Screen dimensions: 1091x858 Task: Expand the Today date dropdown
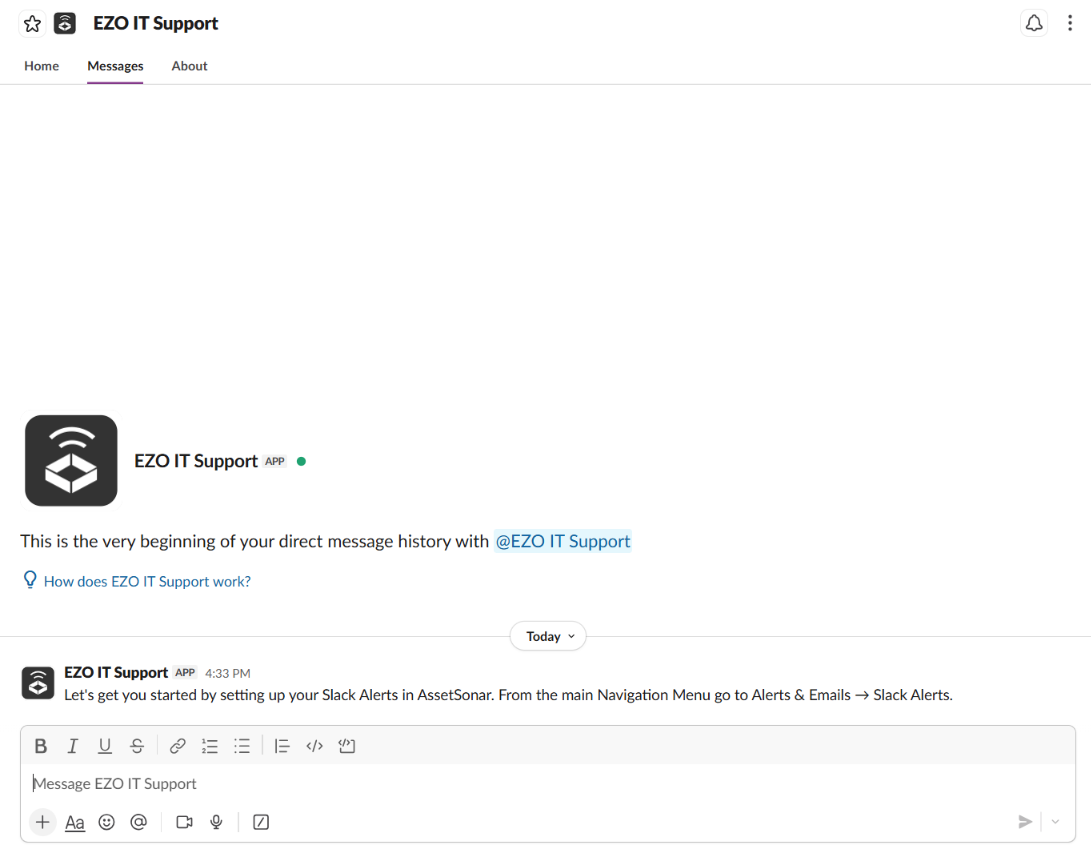point(548,636)
